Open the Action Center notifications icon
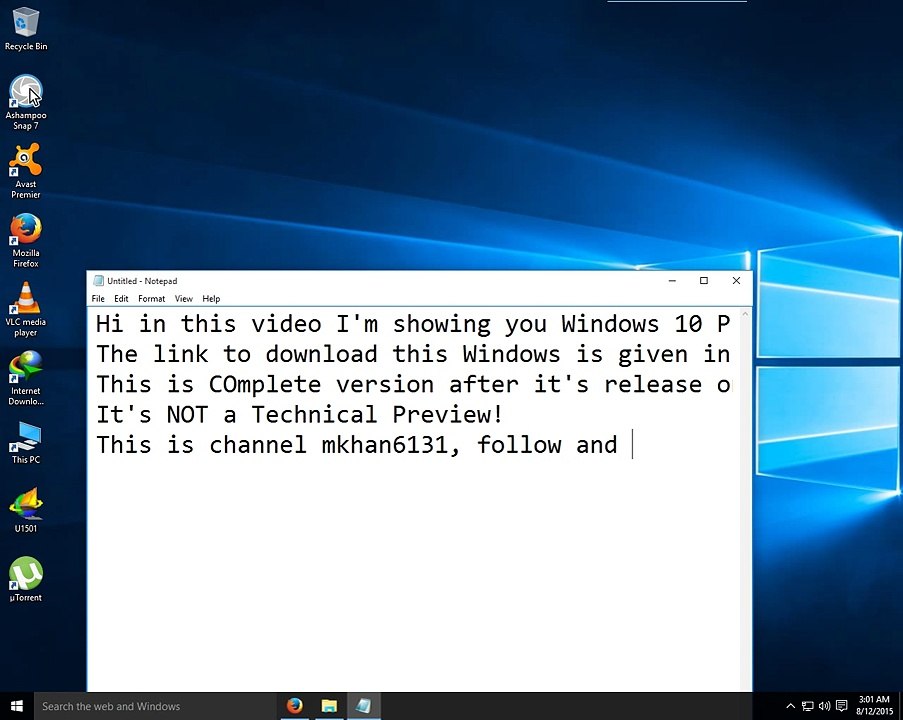This screenshot has height=720, width=903. (x=841, y=706)
